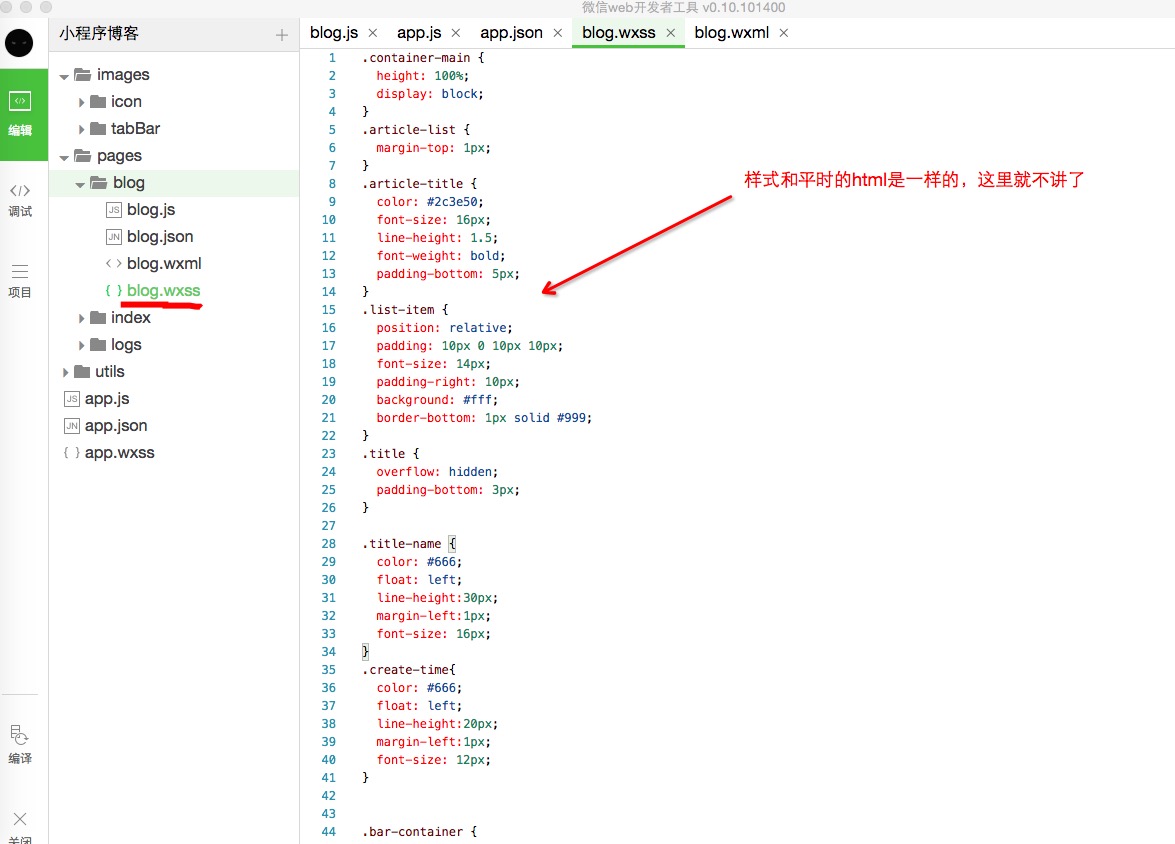Open blog.json in the file tree
This screenshot has height=844, width=1175.
[160, 237]
